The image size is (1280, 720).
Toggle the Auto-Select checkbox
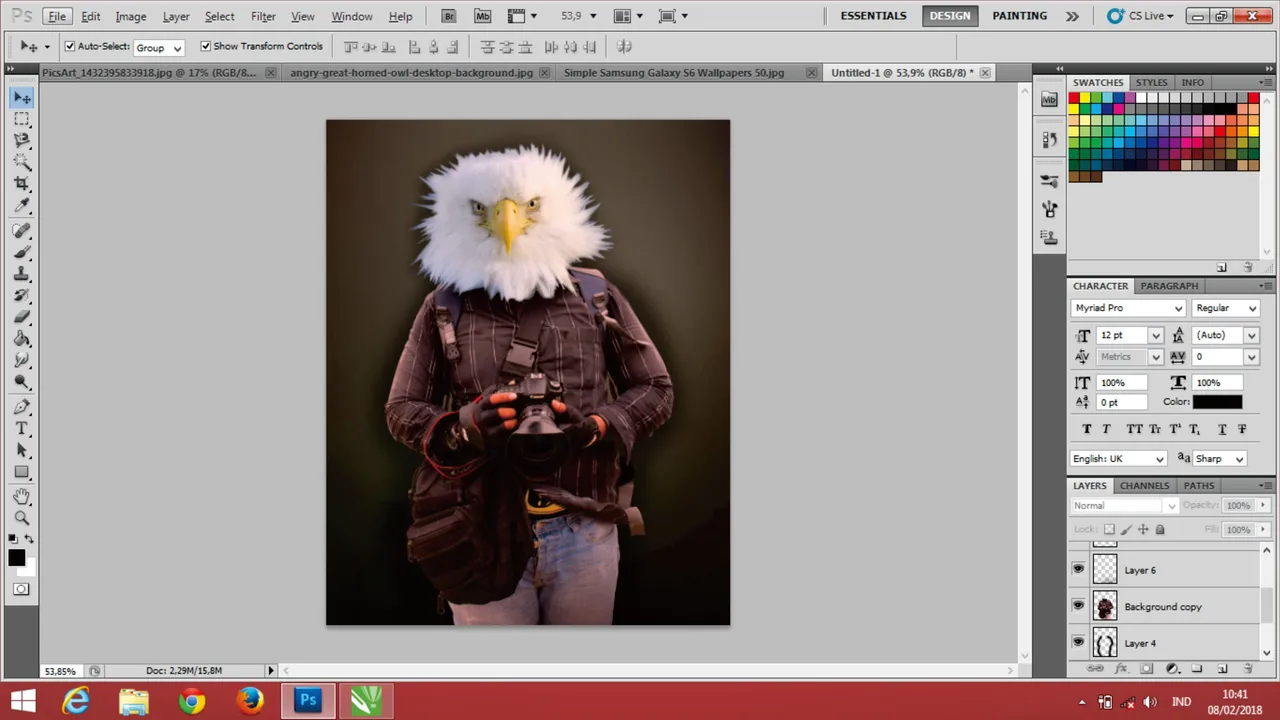tap(70, 46)
